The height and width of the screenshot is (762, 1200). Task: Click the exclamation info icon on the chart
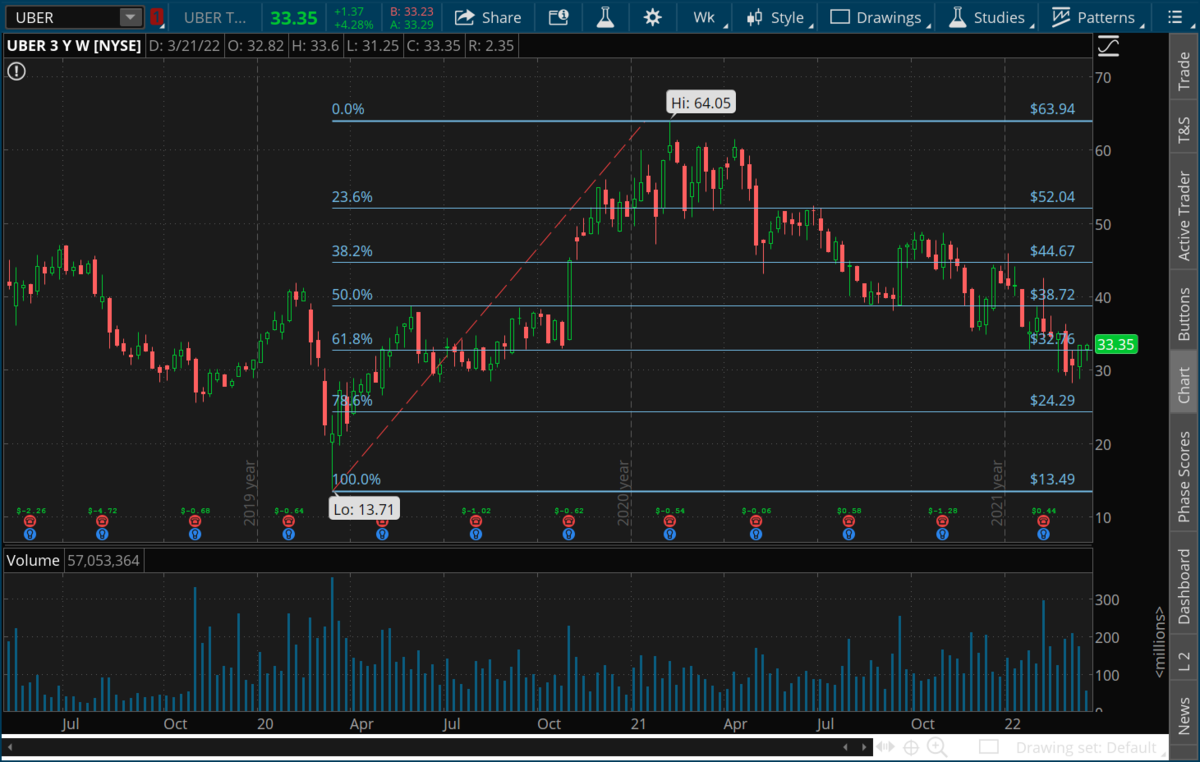tap(16, 71)
